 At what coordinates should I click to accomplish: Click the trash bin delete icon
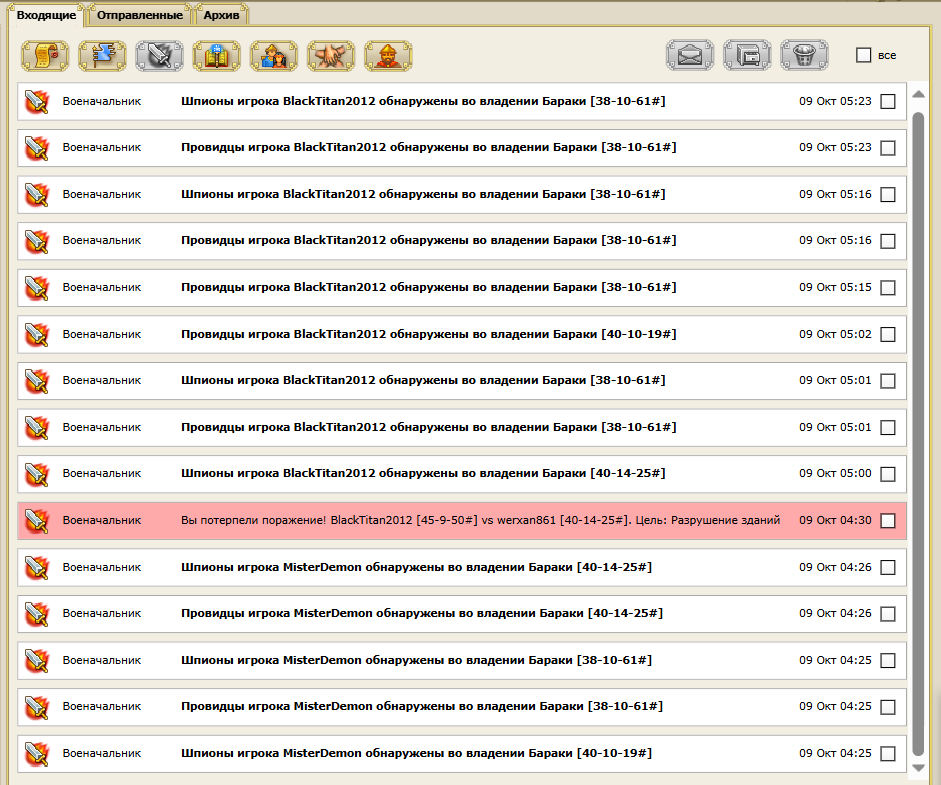804,55
